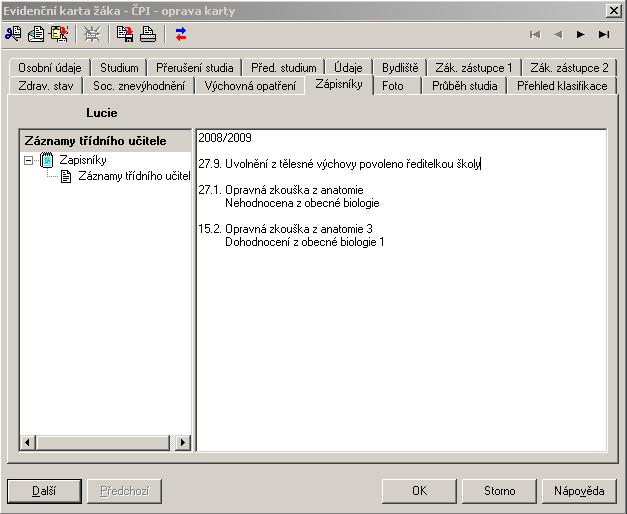Open the Bydliště tab

coord(400,68)
